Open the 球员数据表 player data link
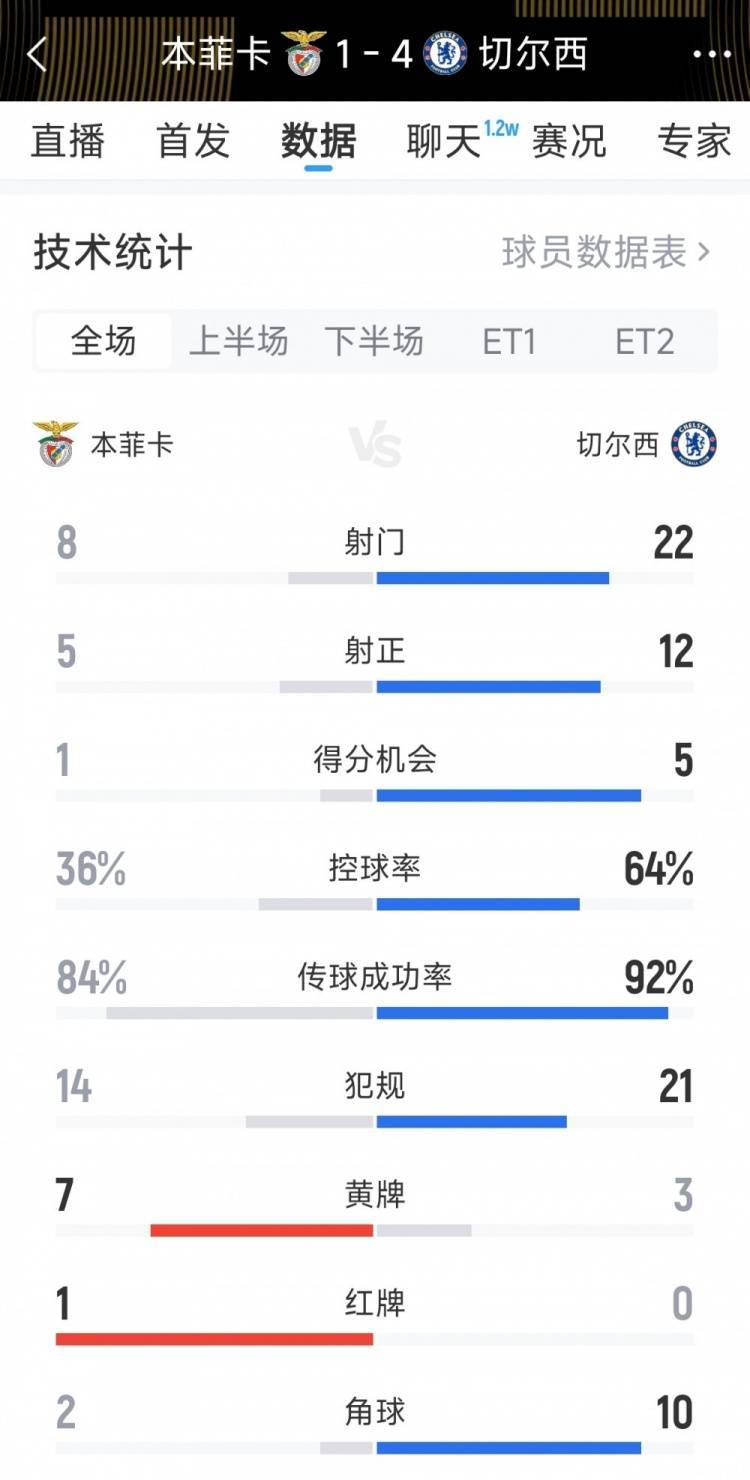 point(594,253)
